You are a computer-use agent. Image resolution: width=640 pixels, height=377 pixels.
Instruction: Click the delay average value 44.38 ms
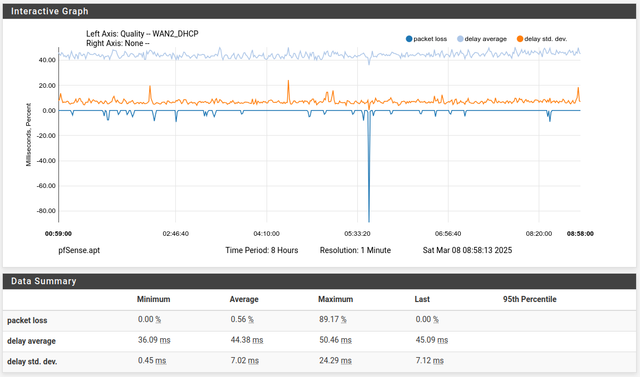(x=247, y=340)
